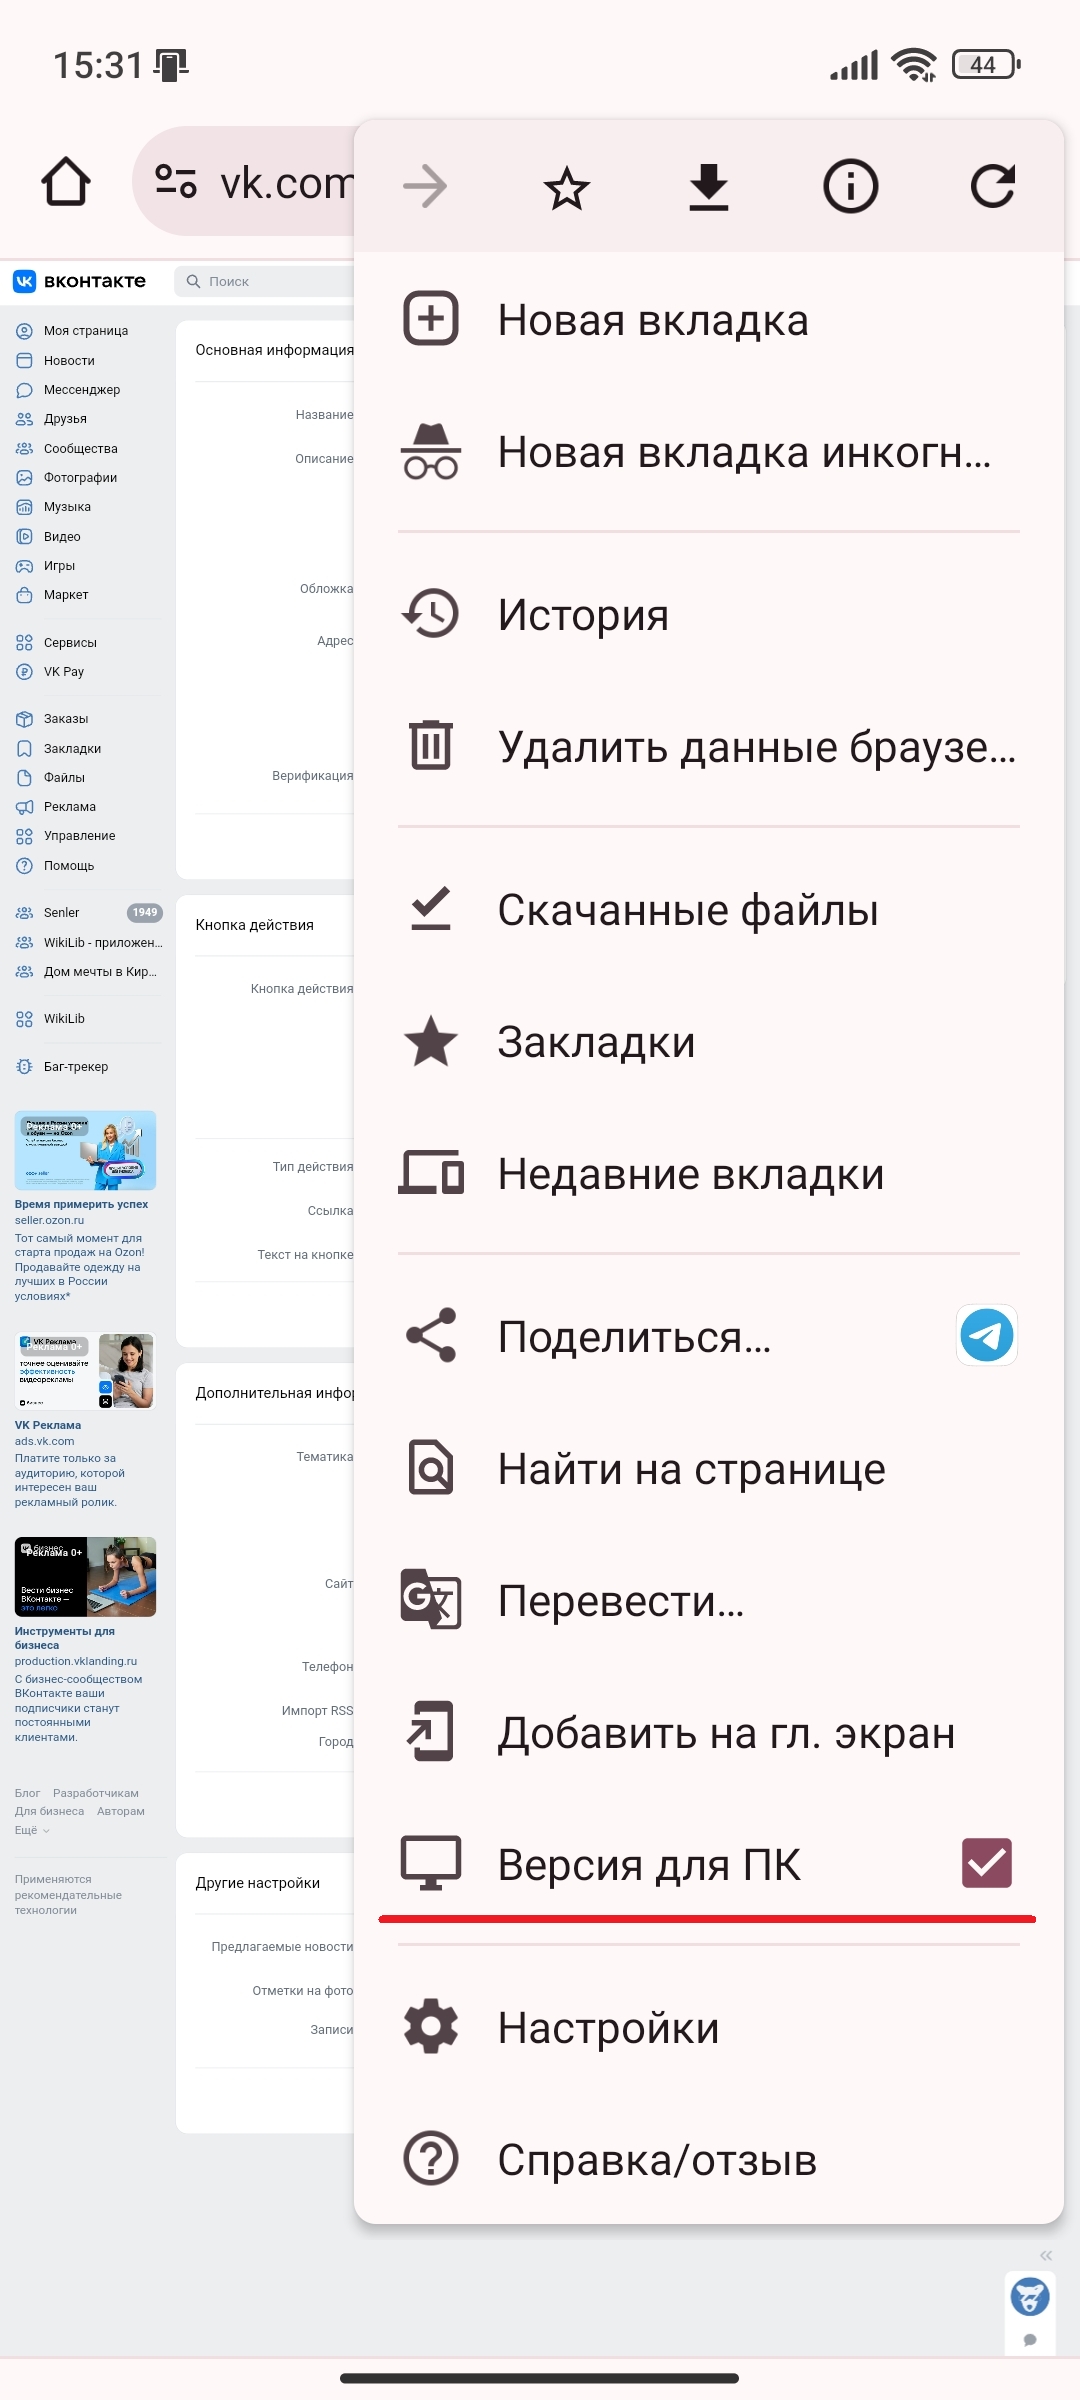This screenshot has height=2400, width=1080.
Task: Expand the "Ещё" footer dropdown
Action: (x=32, y=1830)
